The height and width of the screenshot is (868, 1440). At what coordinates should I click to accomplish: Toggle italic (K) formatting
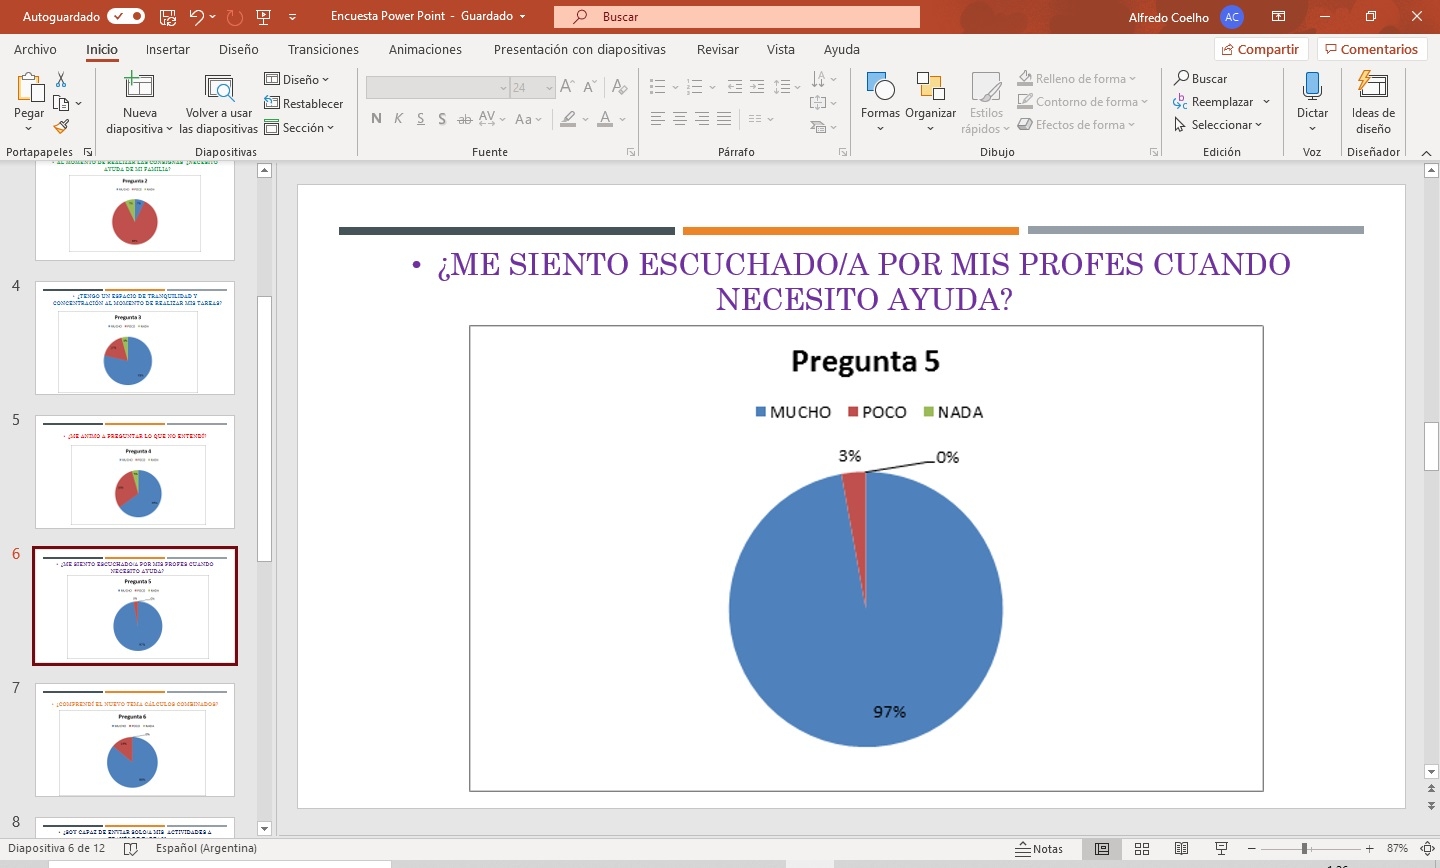pyautogui.click(x=398, y=119)
